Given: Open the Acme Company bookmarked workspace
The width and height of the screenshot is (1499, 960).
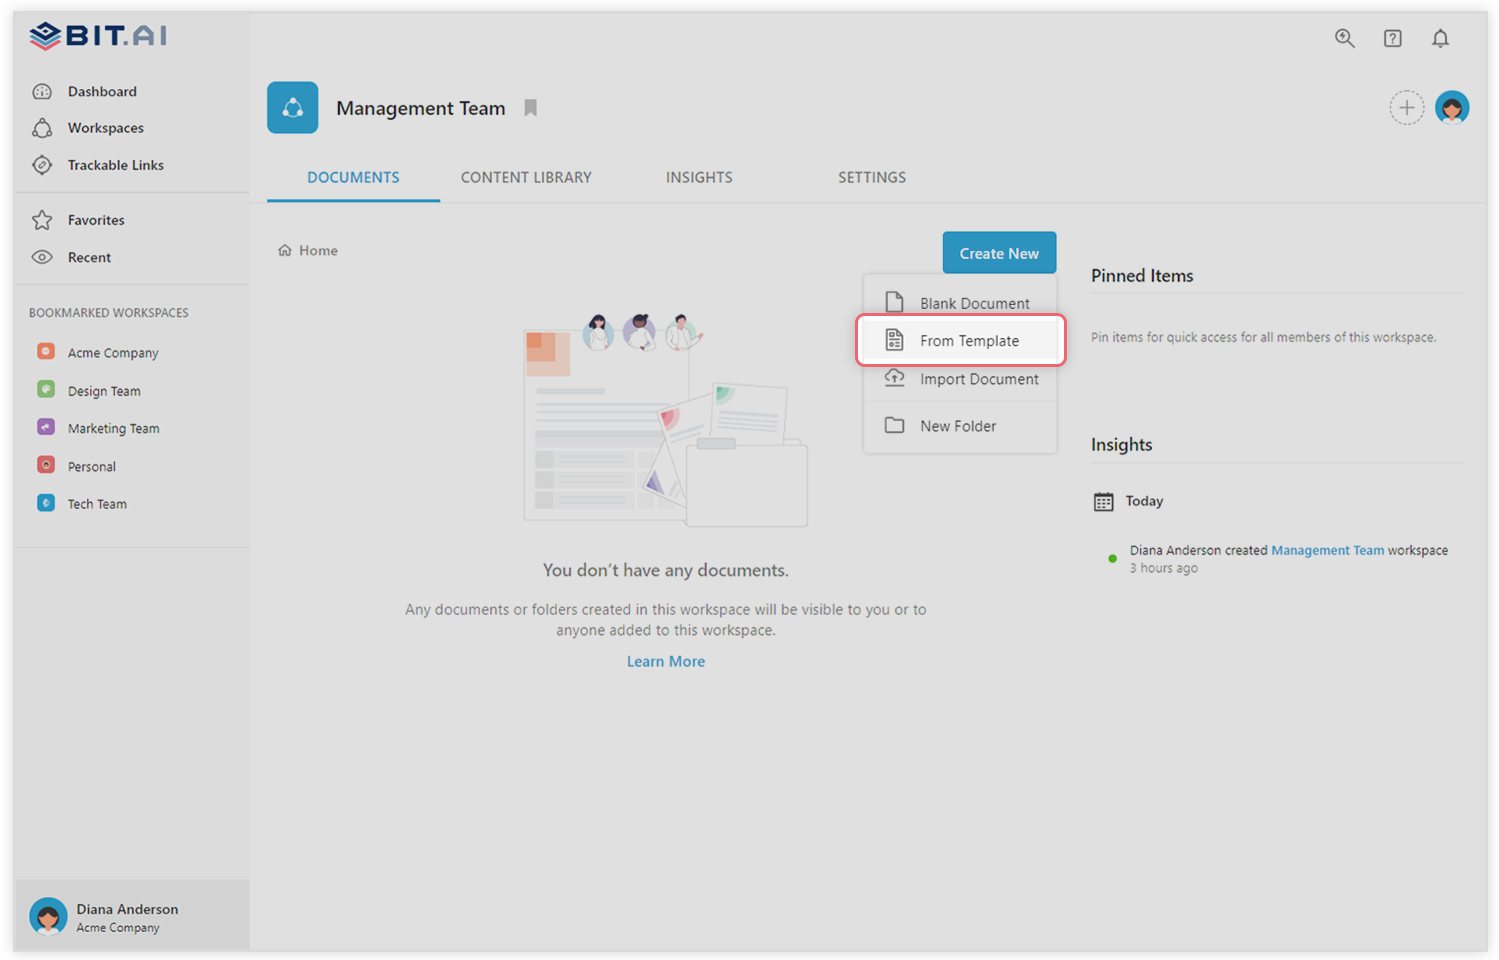Looking at the screenshot, I should tap(113, 353).
